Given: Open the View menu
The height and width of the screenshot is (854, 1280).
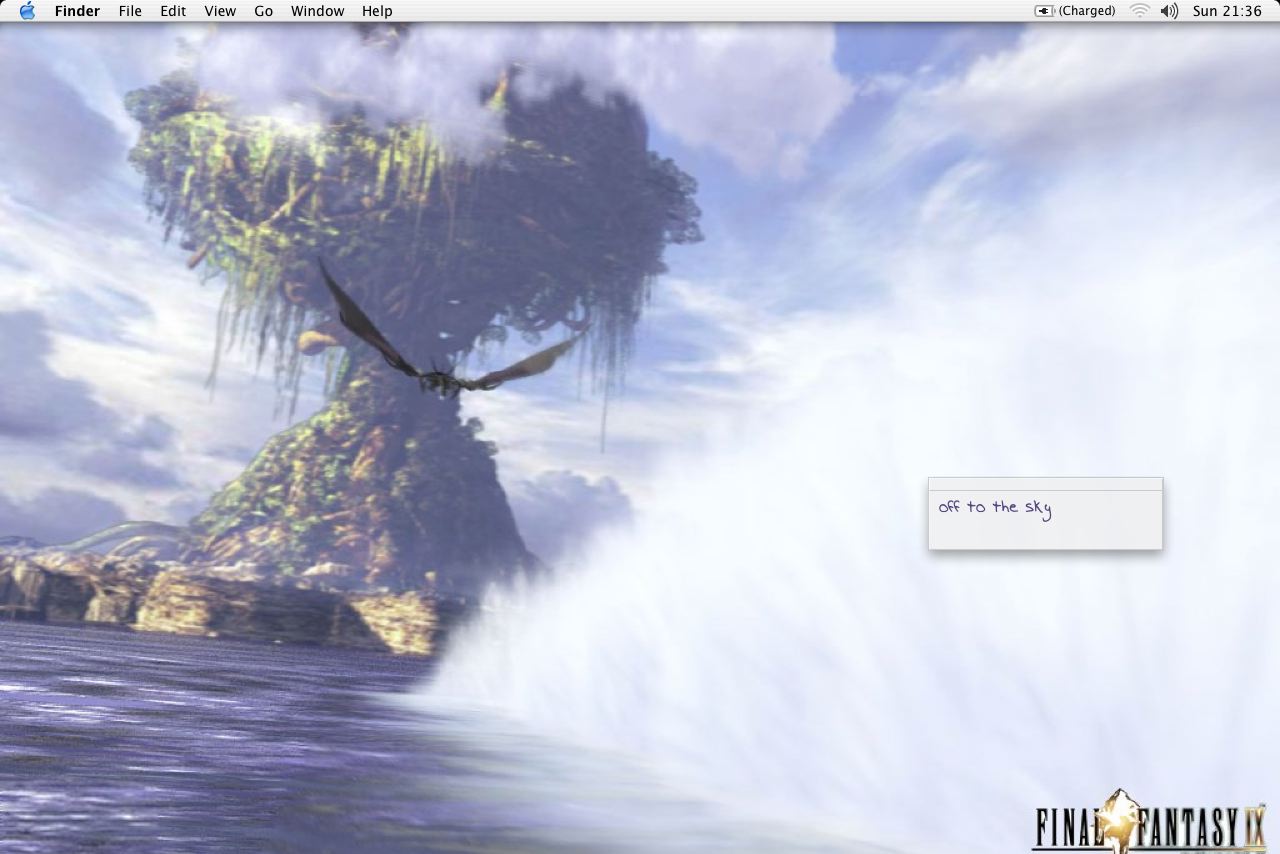Looking at the screenshot, I should tap(220, 11).
